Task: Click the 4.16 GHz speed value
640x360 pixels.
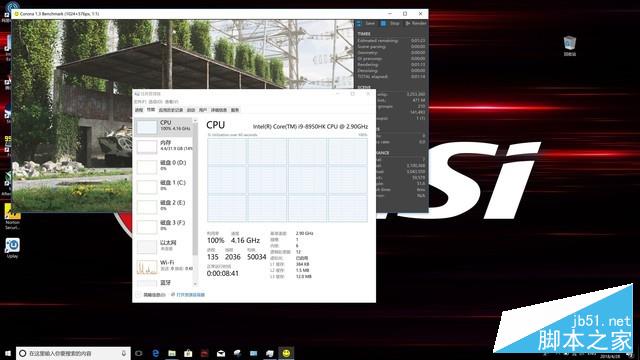Action: [x=245, y=240]
